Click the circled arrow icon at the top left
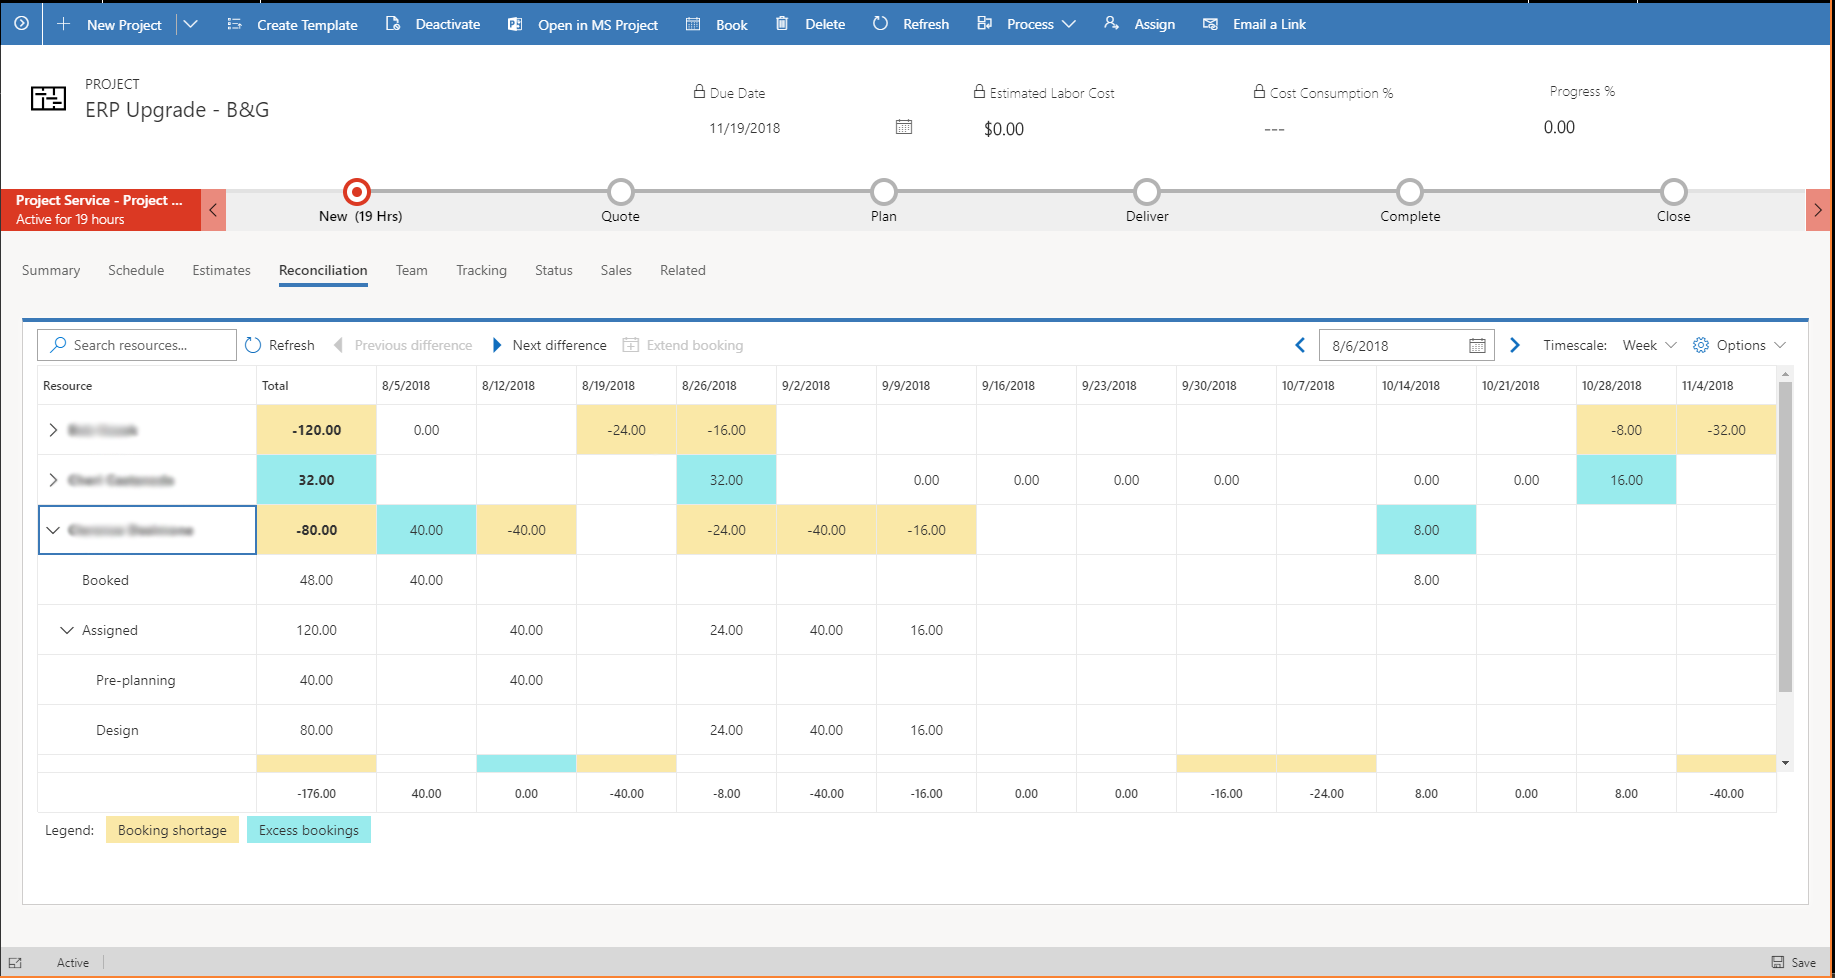 point(21,23)
